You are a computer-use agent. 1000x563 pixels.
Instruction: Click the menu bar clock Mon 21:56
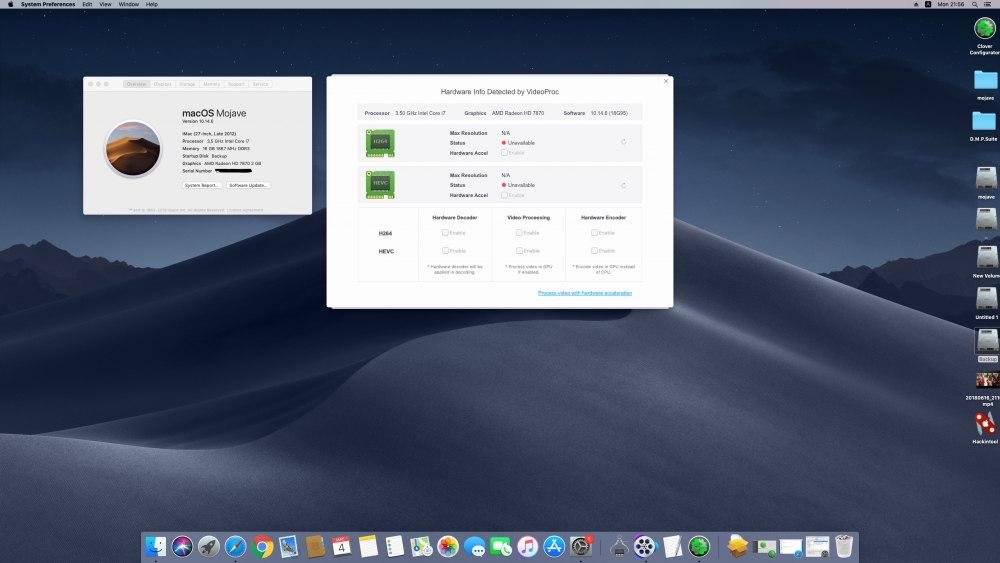[x=951, y=4]
